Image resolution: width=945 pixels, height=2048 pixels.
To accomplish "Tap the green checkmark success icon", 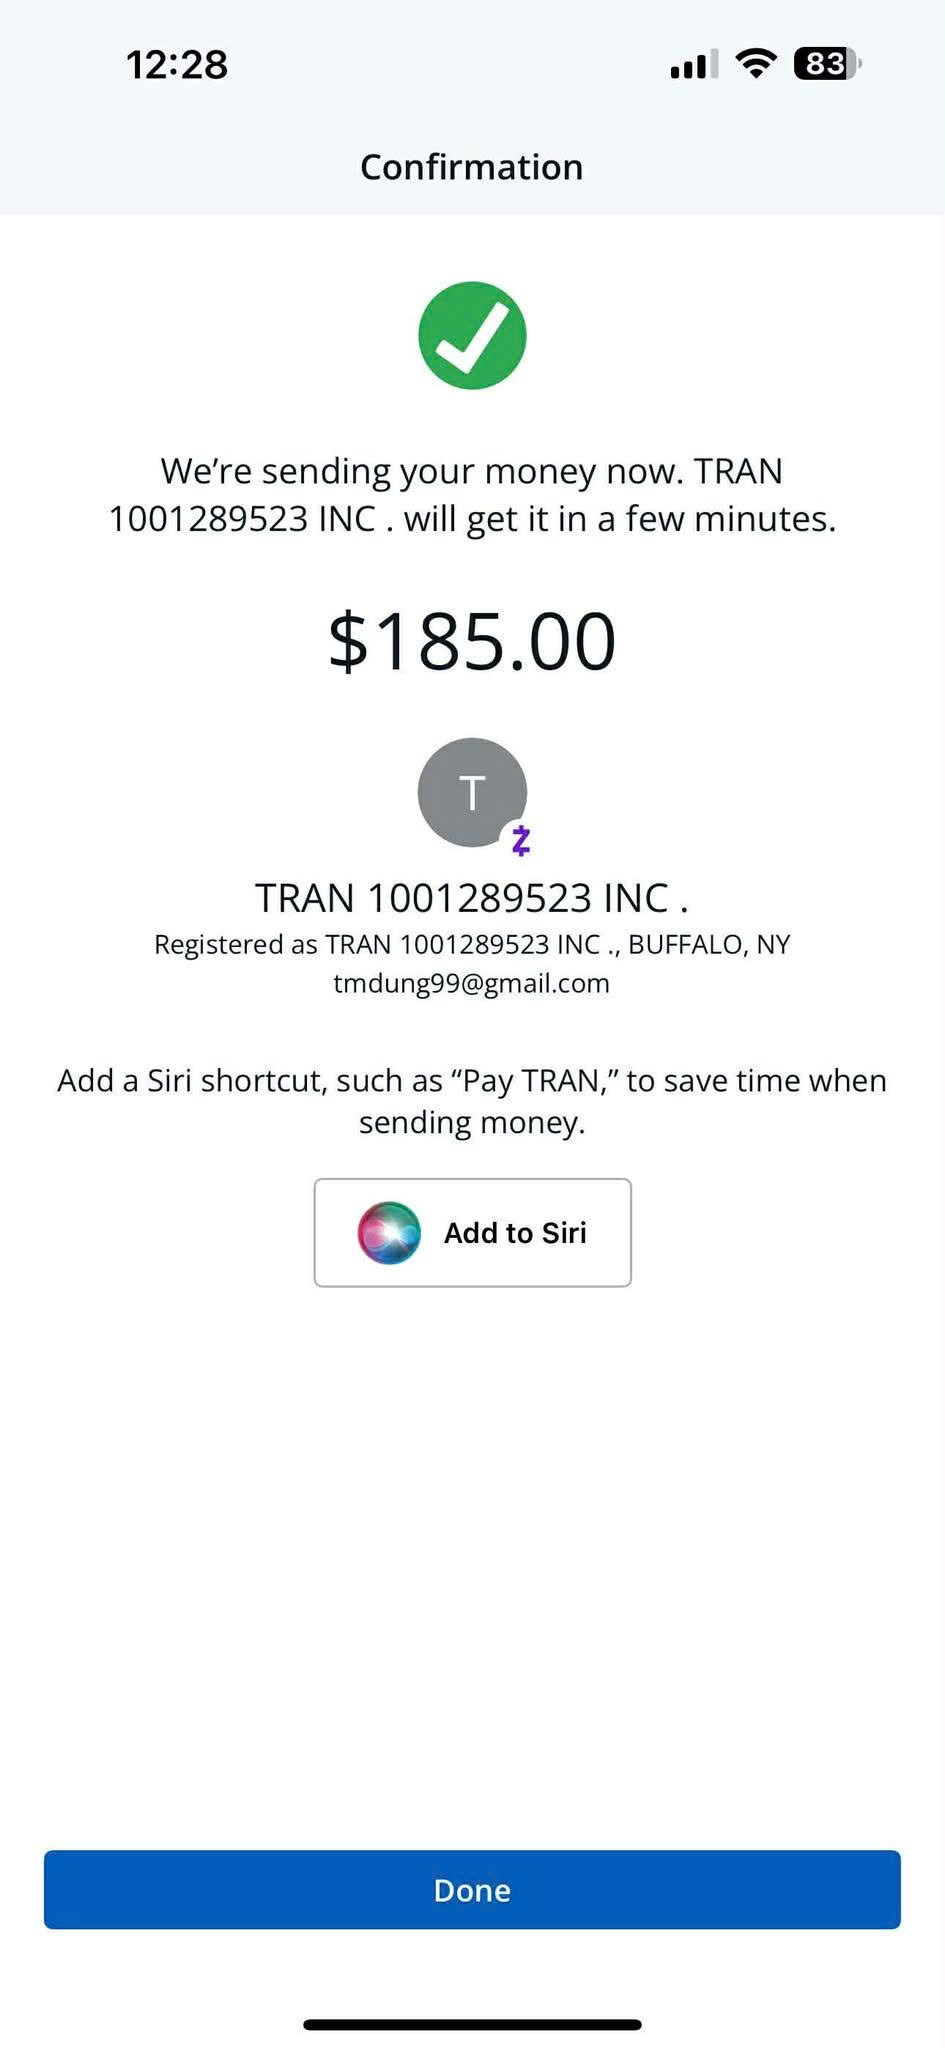I will [x=472, y=335].
